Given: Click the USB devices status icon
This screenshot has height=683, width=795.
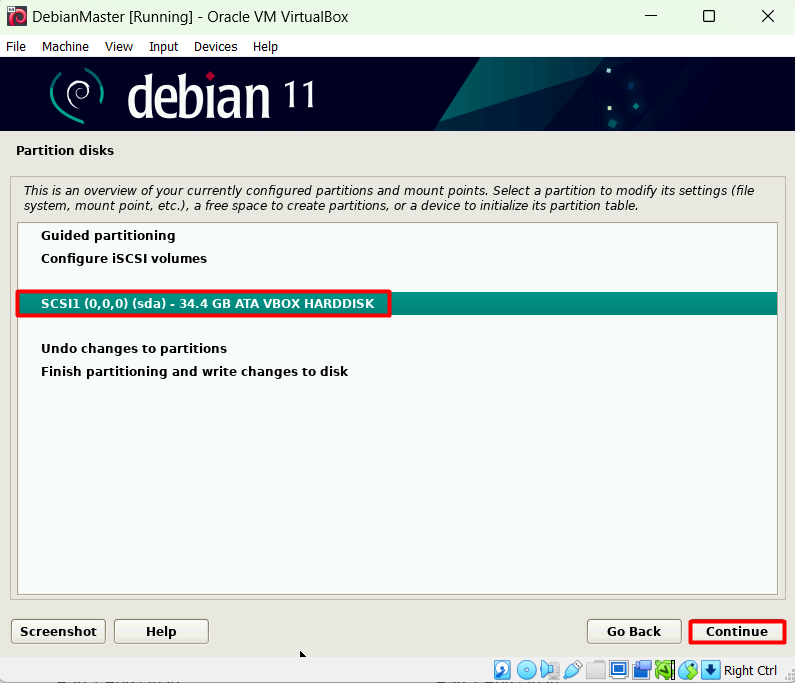Looking at the screenshot, I should tap(572, 670).
